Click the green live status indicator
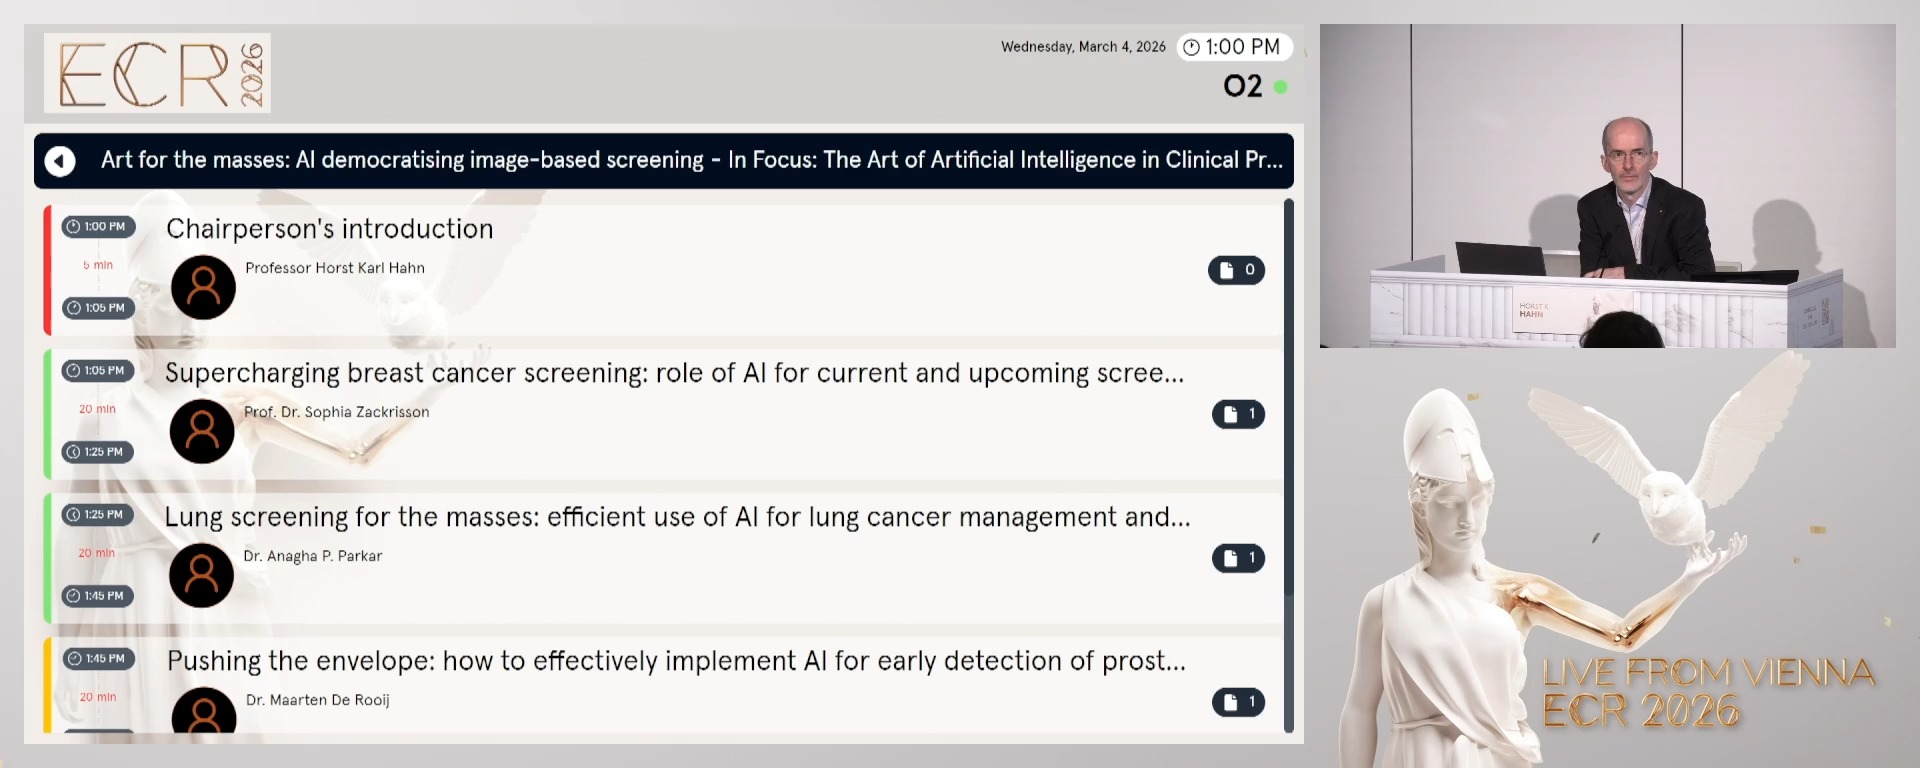Screen dimensions: 1920x768 pyautogui.click(x=1280, y=87)
